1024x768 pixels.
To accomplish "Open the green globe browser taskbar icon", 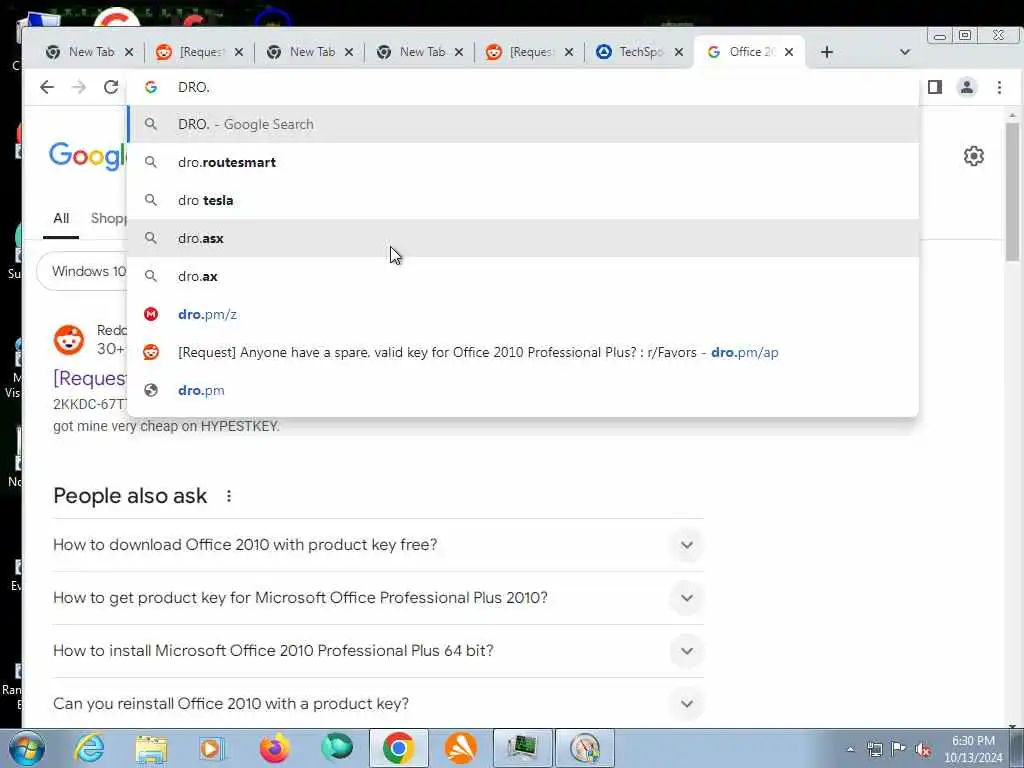I will [337, 748].
